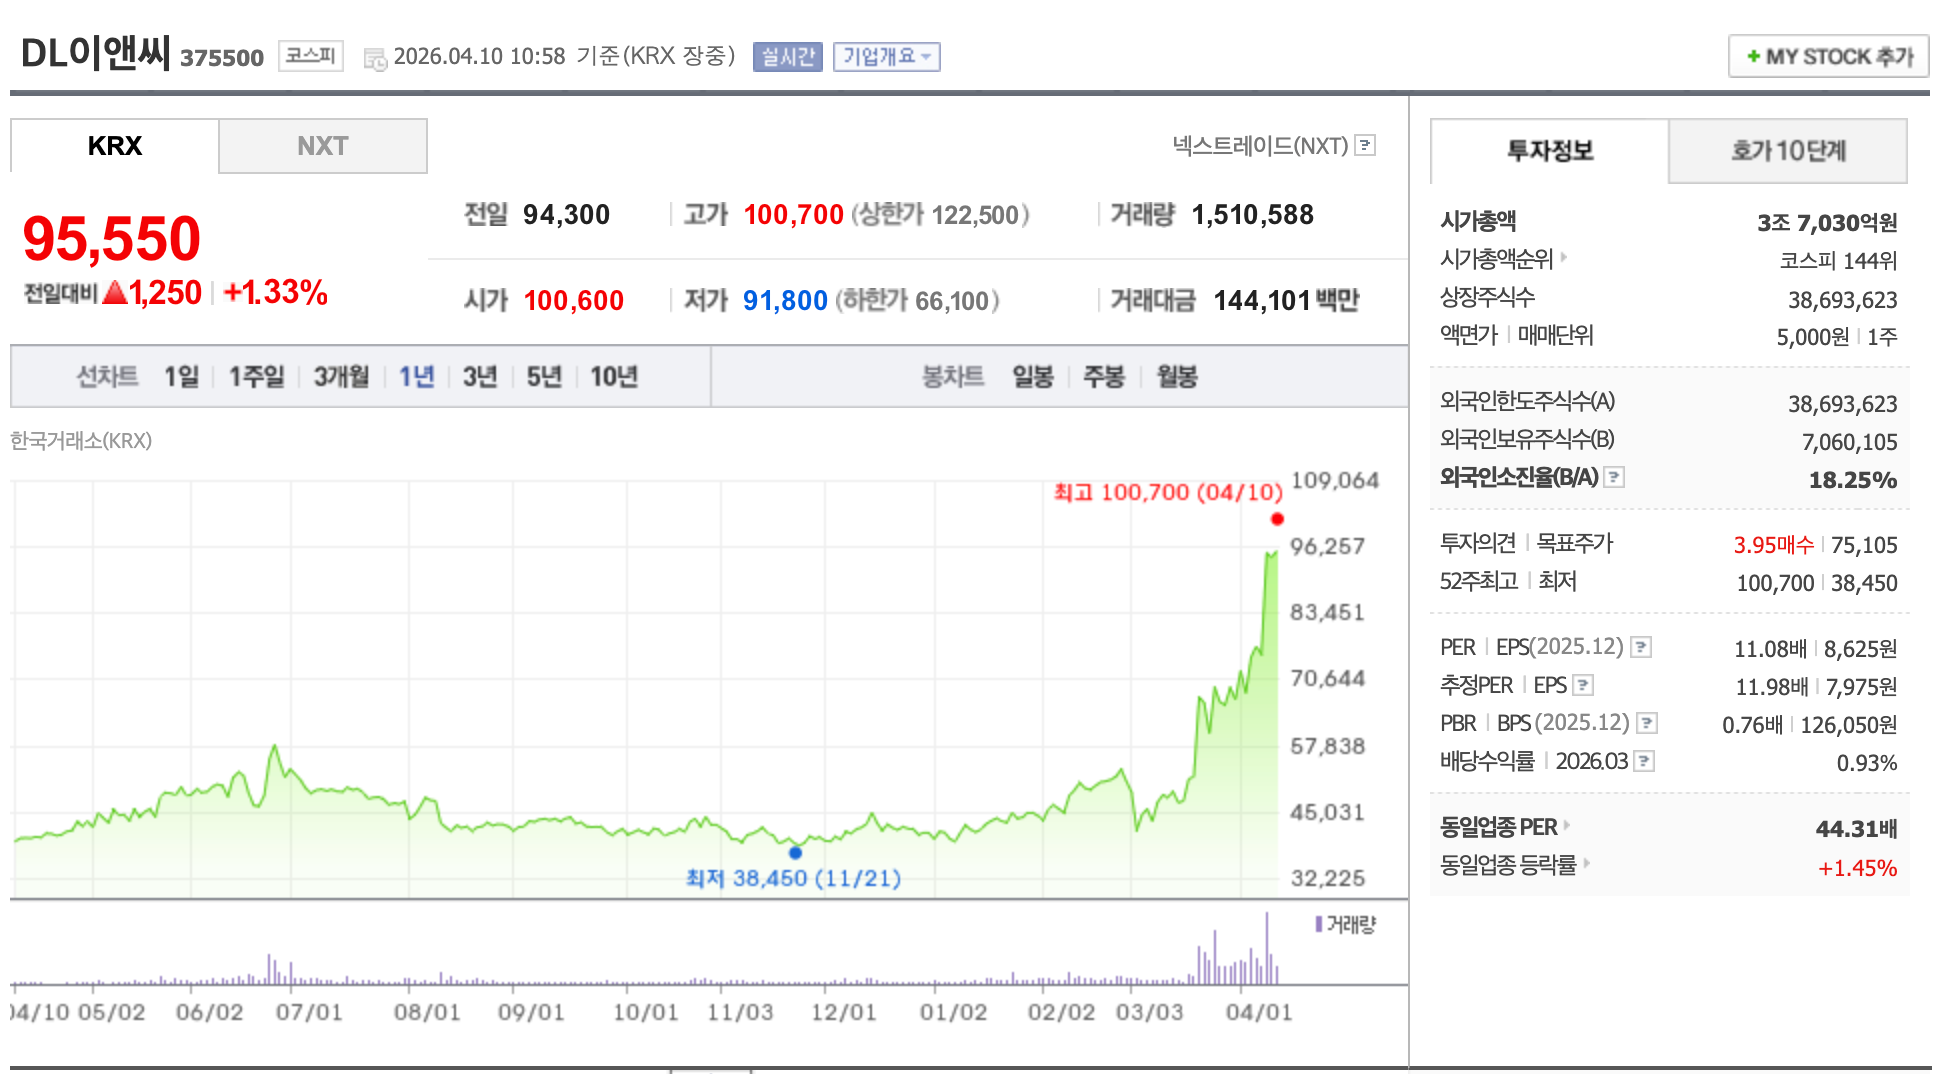
Task: Open the 투자정보 tab
Action: (1550, 150)
